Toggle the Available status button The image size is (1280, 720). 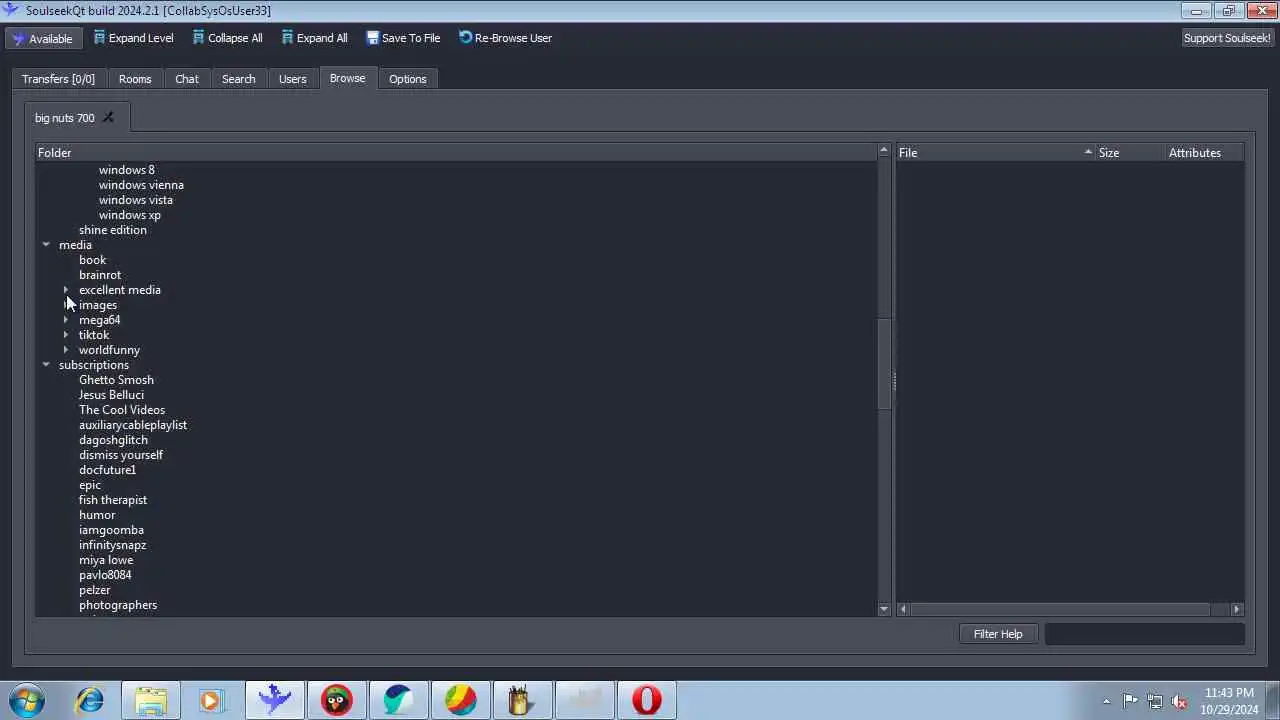(42, 39)
